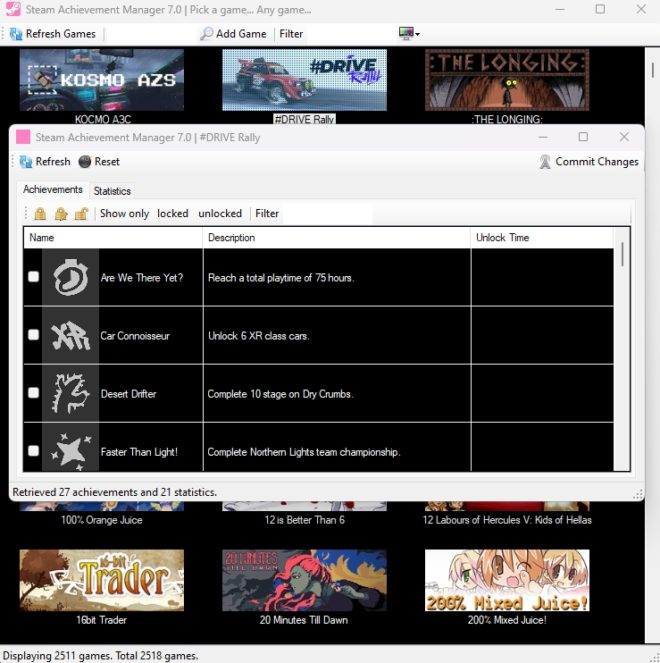Click the '12 is Better Than 6' label
Screen dimensions: 660x663
(x=304, y=520)
